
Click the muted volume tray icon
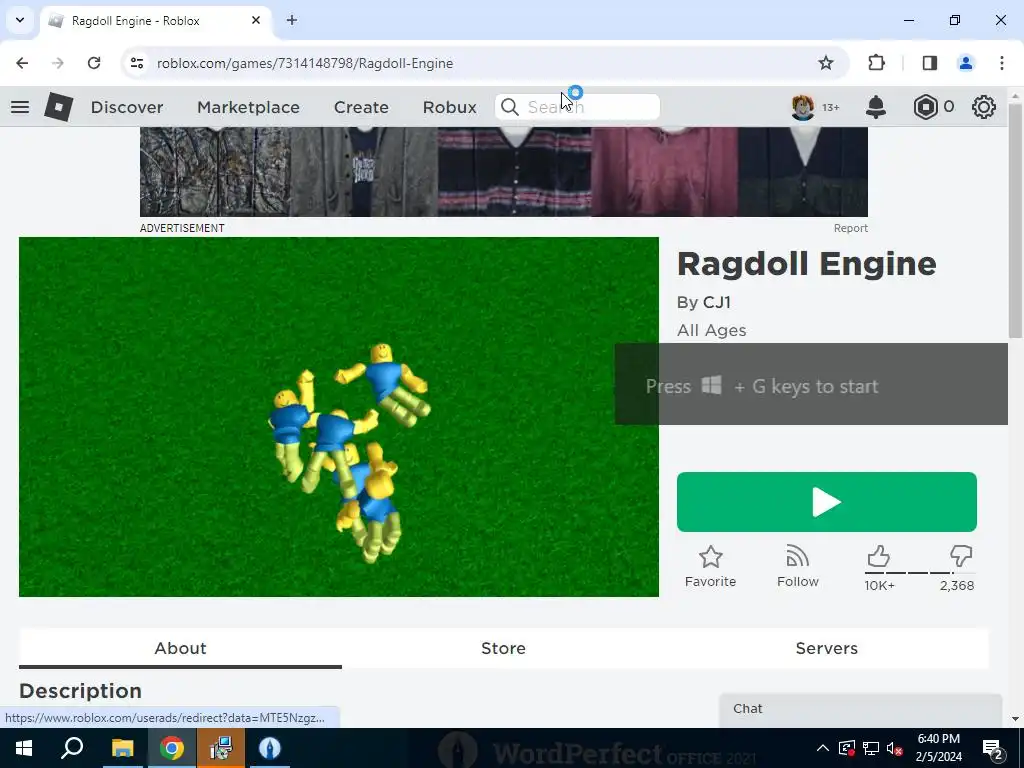pyautogui.click(x=895, y=748)
